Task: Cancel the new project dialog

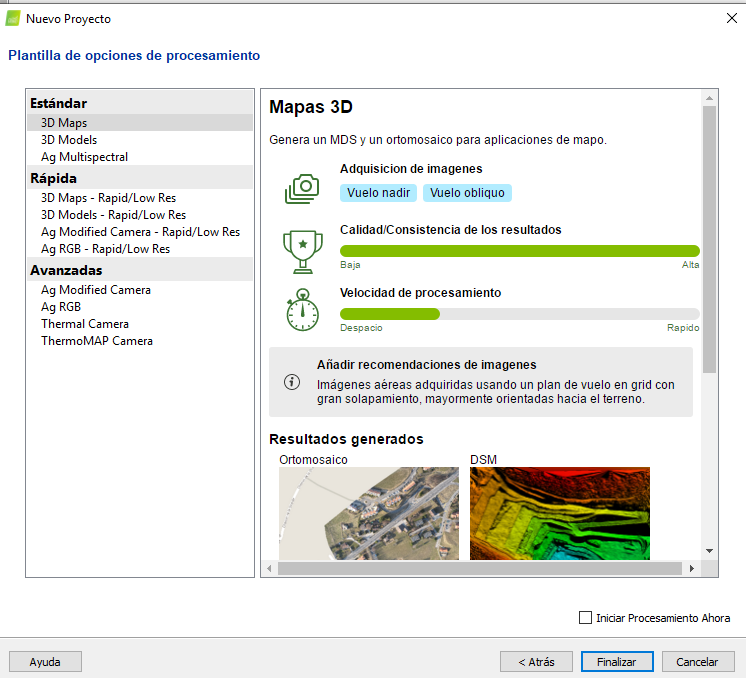Action: [698, 662]
